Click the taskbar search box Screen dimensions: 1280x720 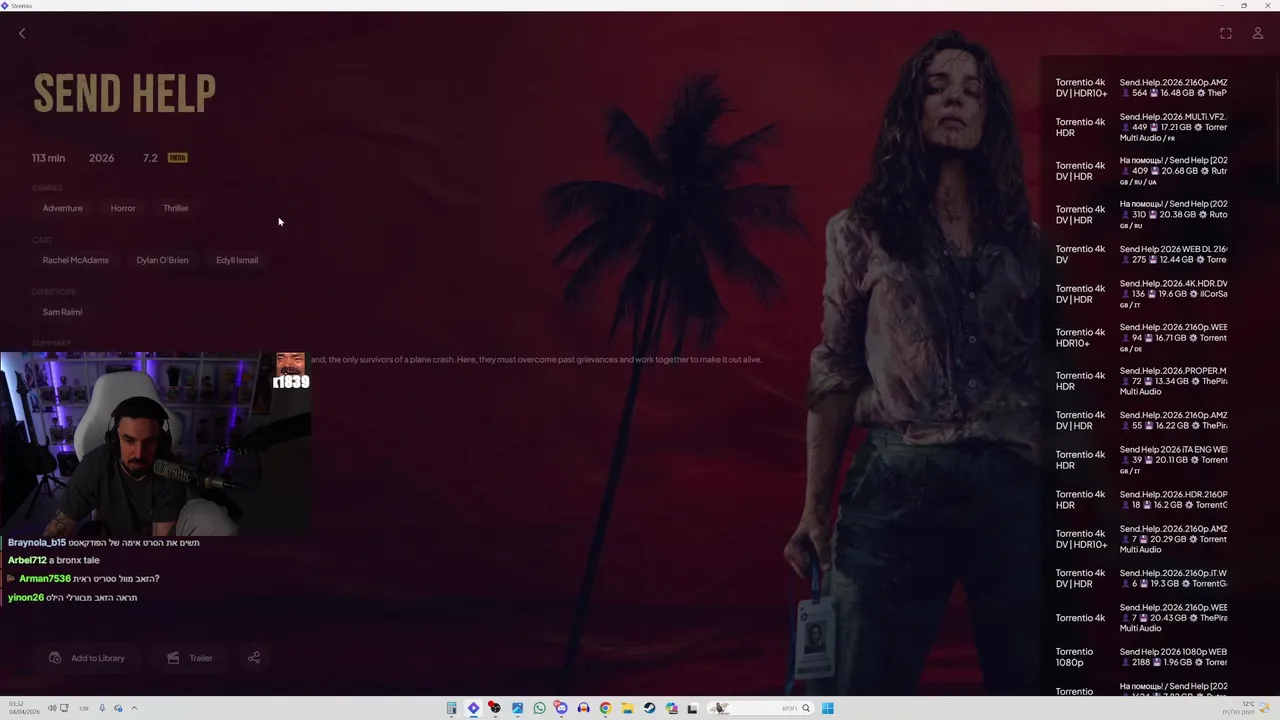click(762, 708)
